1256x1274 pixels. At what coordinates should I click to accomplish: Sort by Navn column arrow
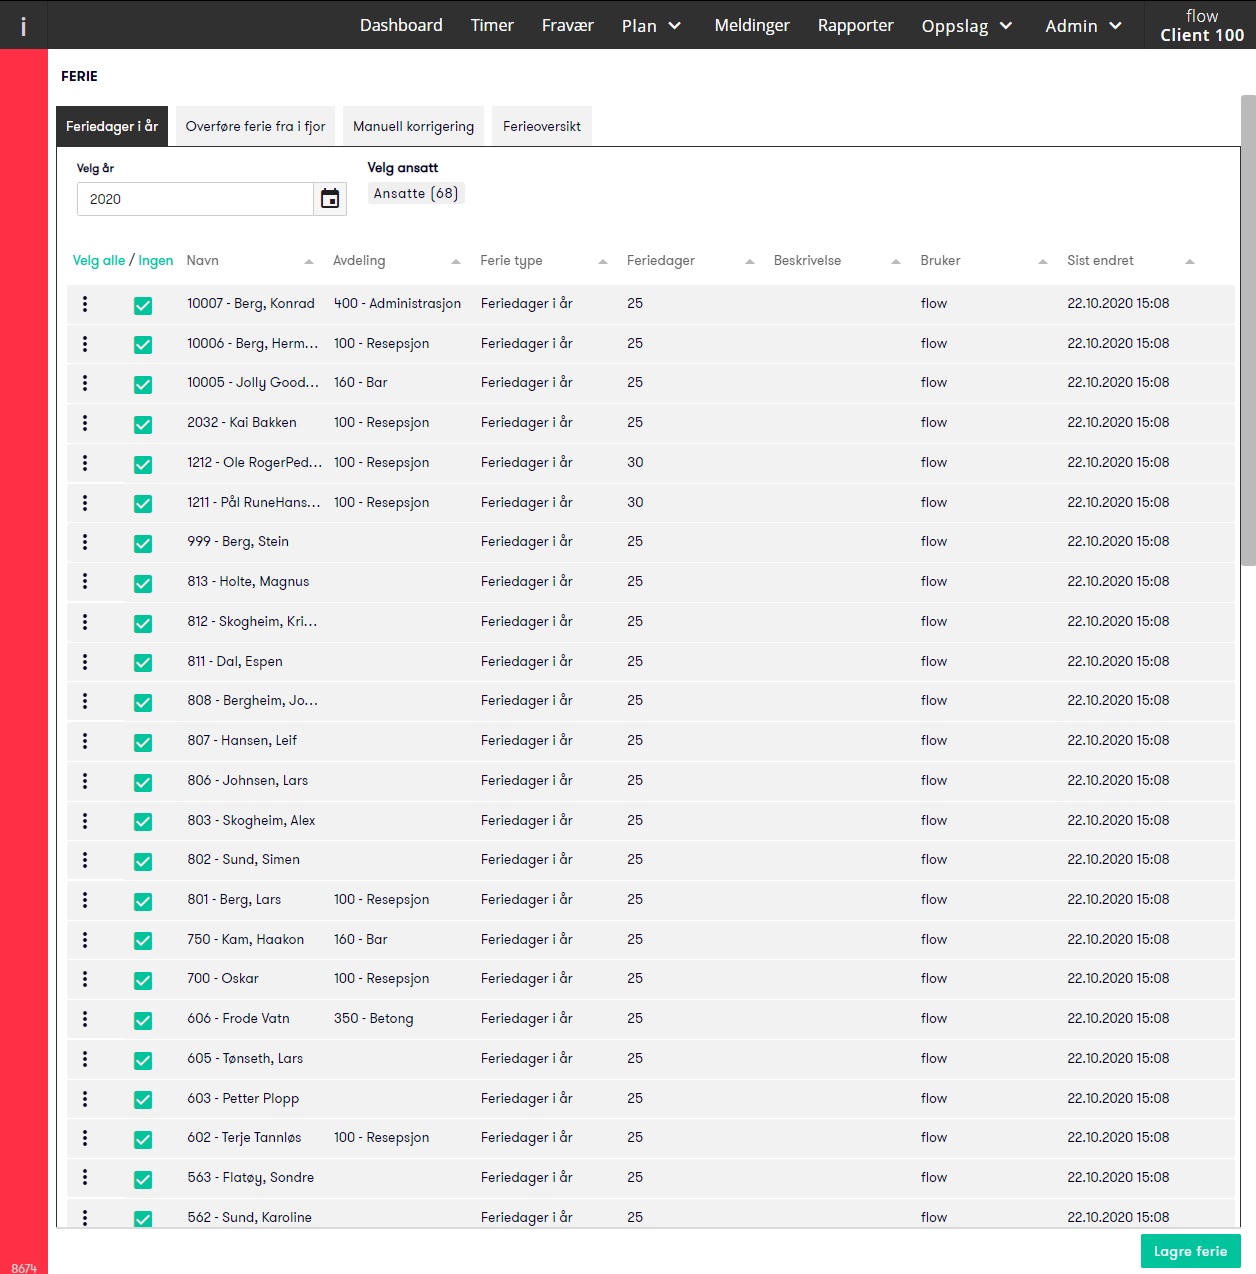click(309, 262)
